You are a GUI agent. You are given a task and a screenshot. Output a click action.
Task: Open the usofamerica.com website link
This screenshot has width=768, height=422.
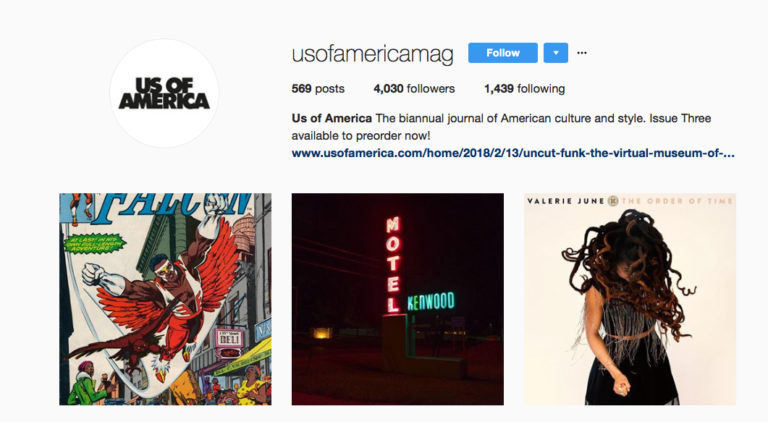click(513, 153)
